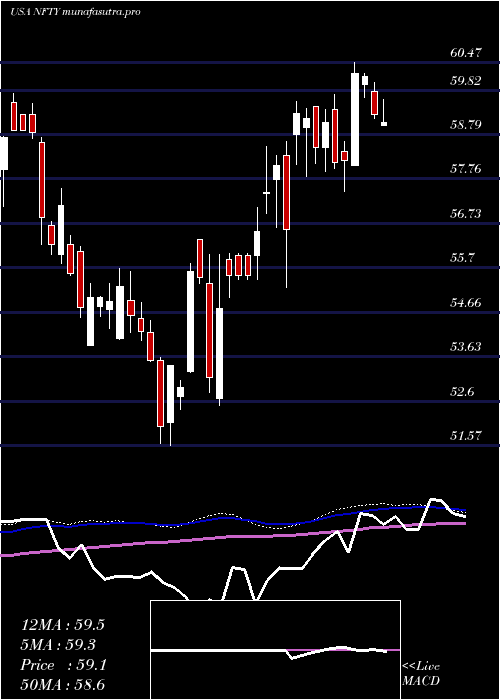Click the 56.73 price level label
This screenshot has height=700, width=500.
click(466, 213)
